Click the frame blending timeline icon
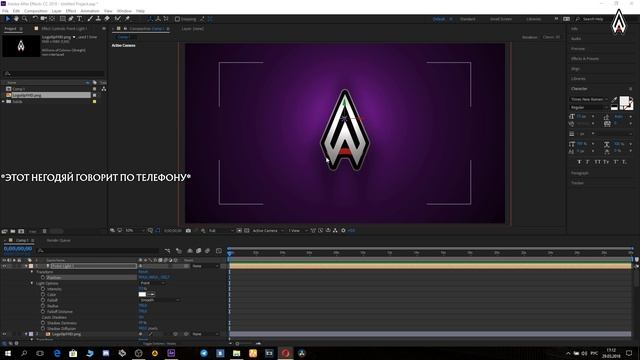 [198, 251]
